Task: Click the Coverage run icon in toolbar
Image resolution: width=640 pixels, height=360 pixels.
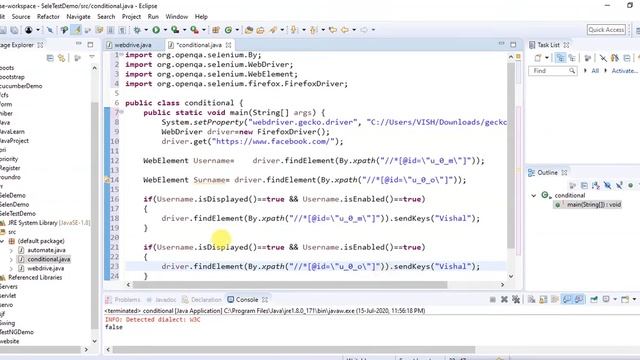Action: 175,30
